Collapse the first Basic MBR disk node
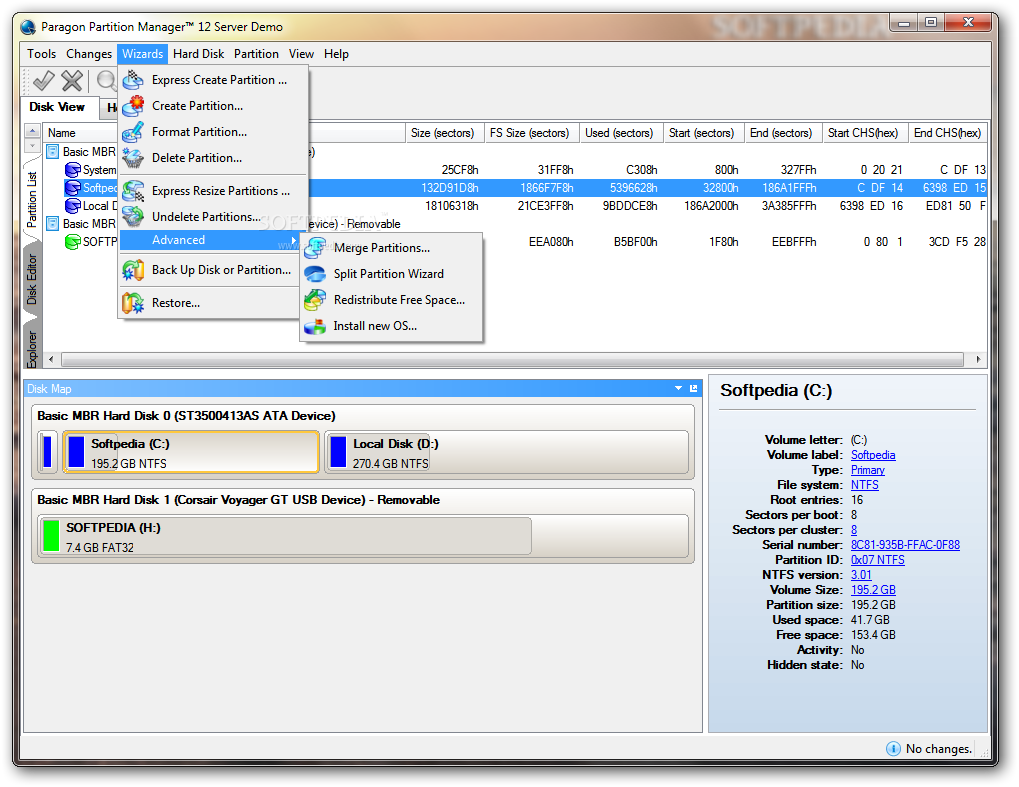 53,151
